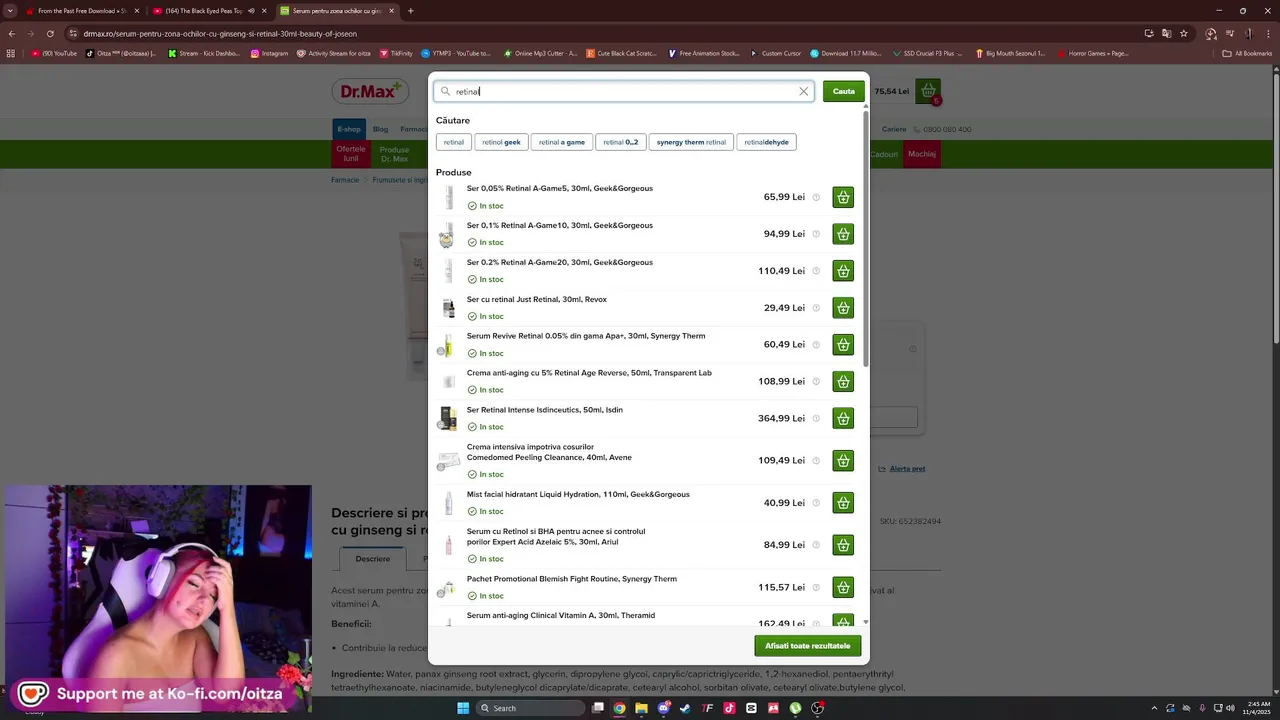Image resolution: width=1280 pixels, height=720 pixels.
Task: Click price info icon for 65,99 Lei product
Action: tap(816, 197)
